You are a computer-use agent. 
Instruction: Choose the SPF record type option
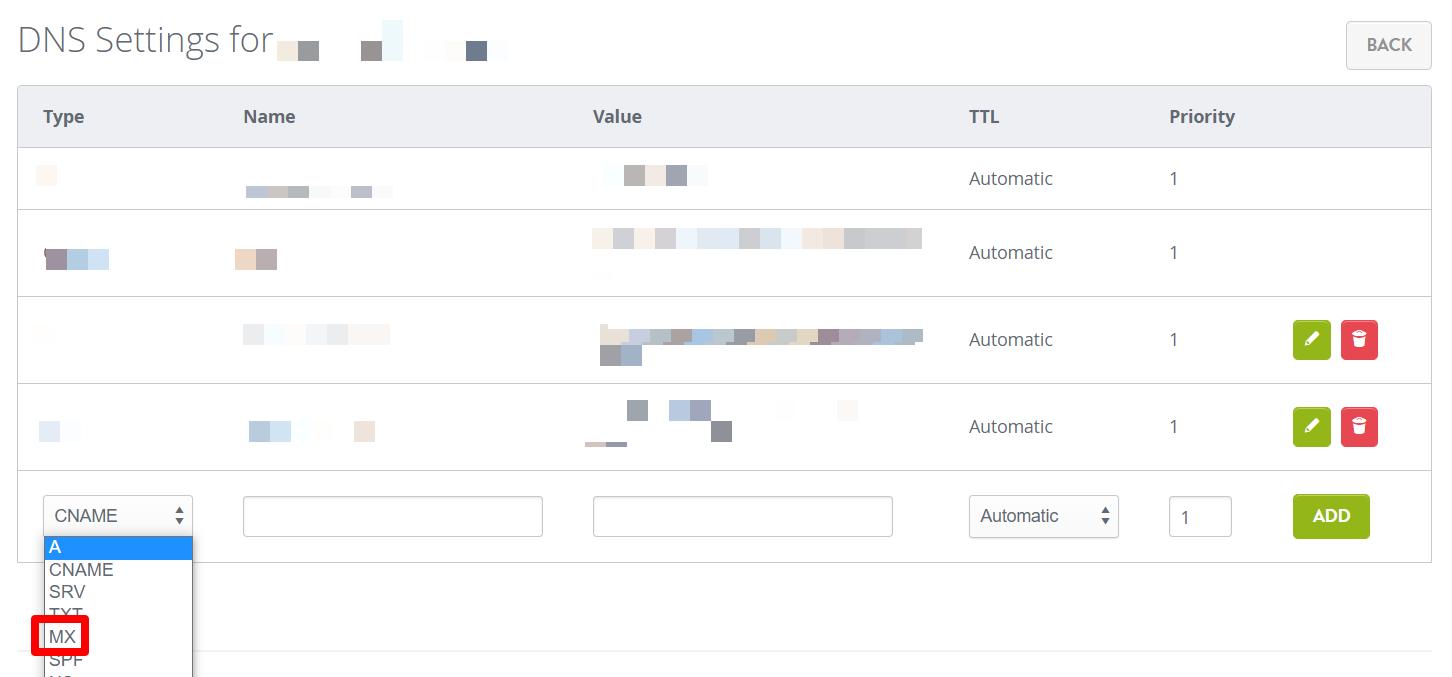[66, 660]
